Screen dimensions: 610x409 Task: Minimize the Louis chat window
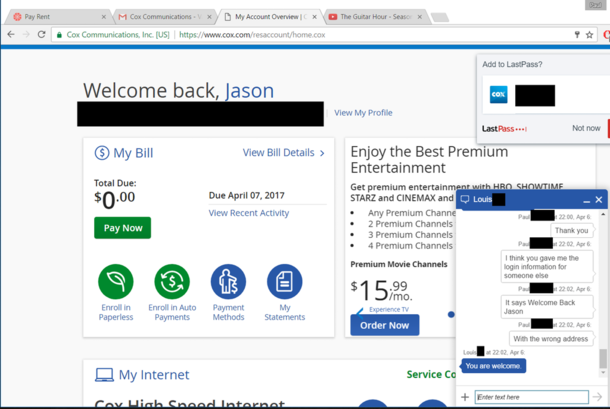click(587, 200)
